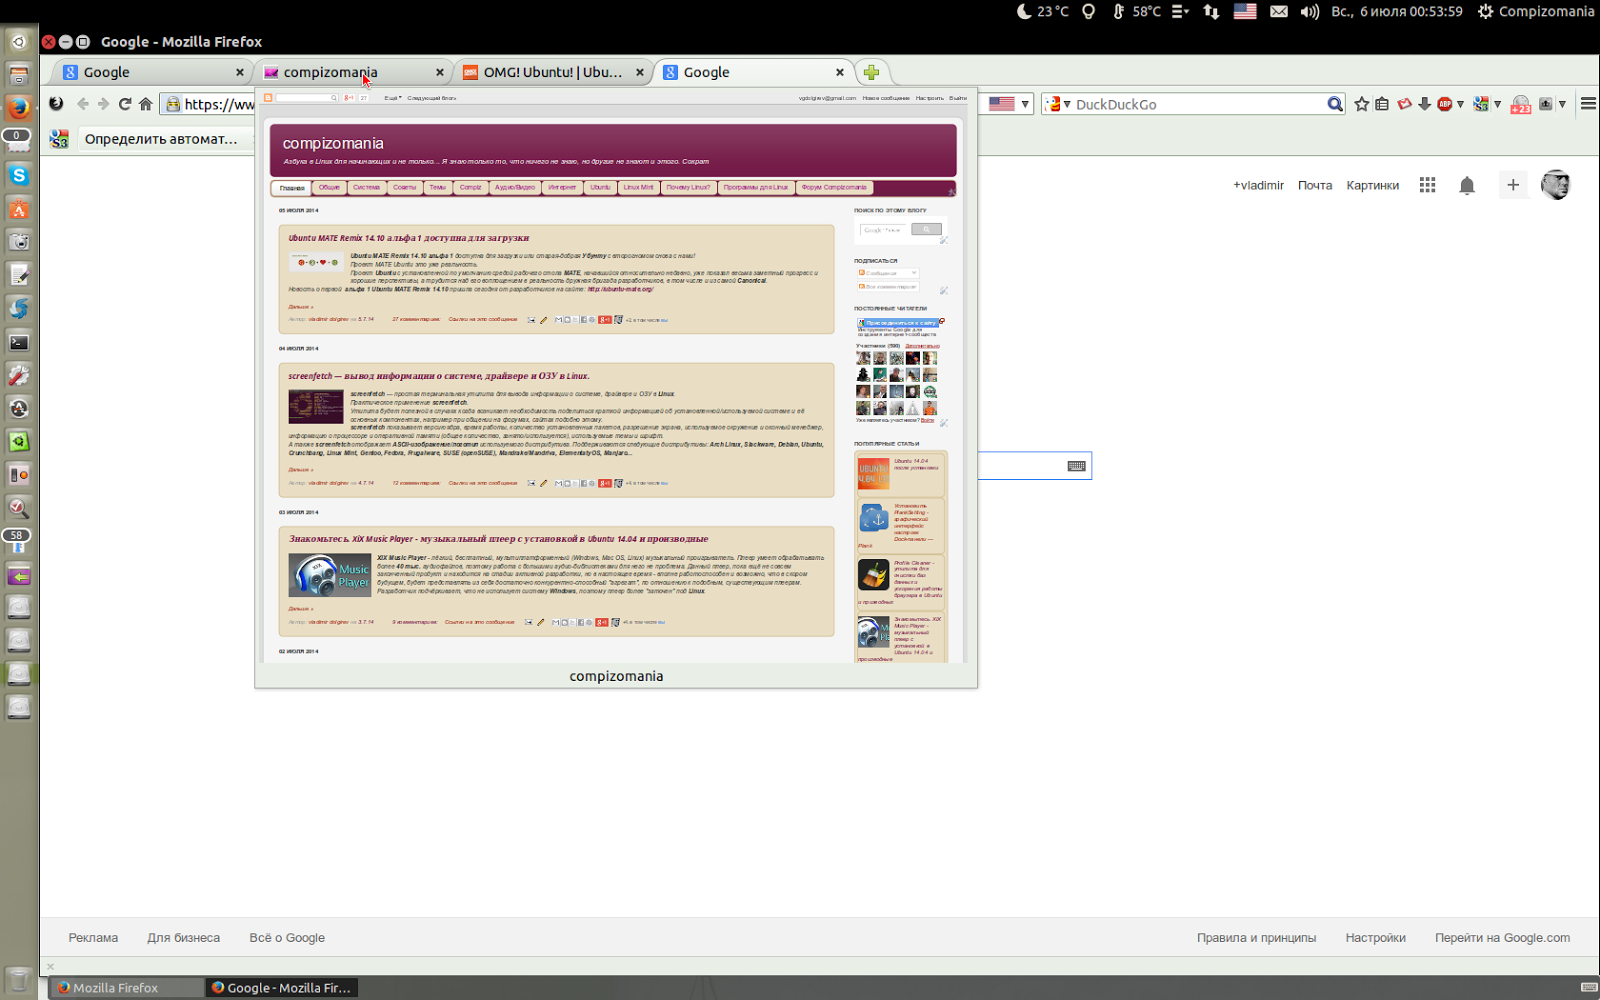Open the Реклама footer link
Image resolution: width=1600 pixels, height=1000 pixels.
pyautogui.click(x=93, y=938)
